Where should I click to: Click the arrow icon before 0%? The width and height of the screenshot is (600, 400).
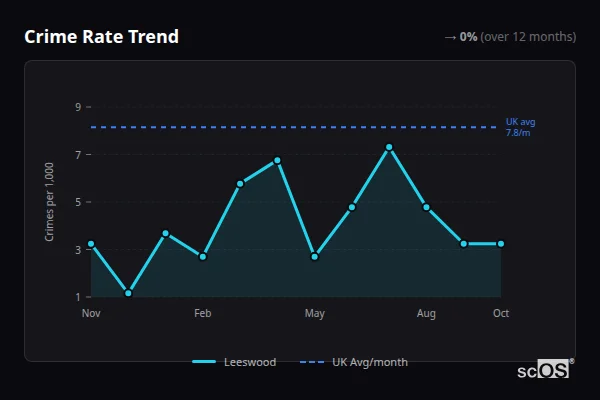tap(450, 38)
